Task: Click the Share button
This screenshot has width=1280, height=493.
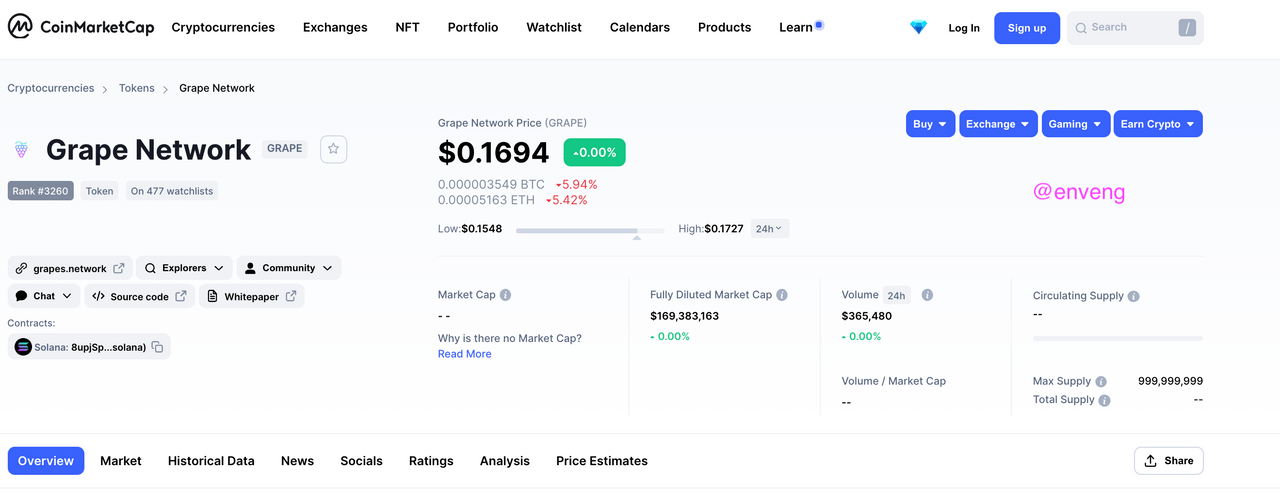Action: click(1168, 461)
